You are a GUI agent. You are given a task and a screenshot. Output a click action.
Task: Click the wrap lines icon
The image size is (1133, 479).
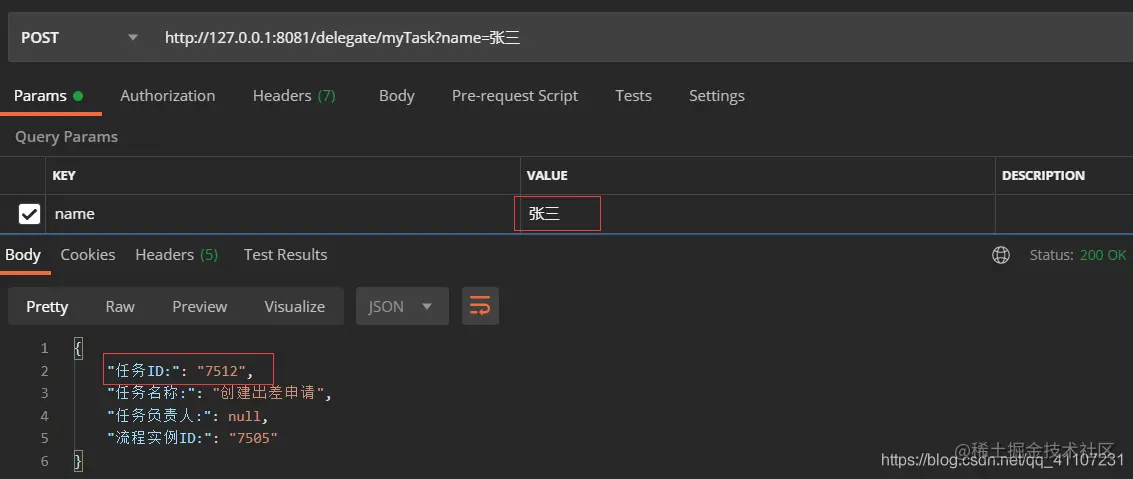[481, 306]
